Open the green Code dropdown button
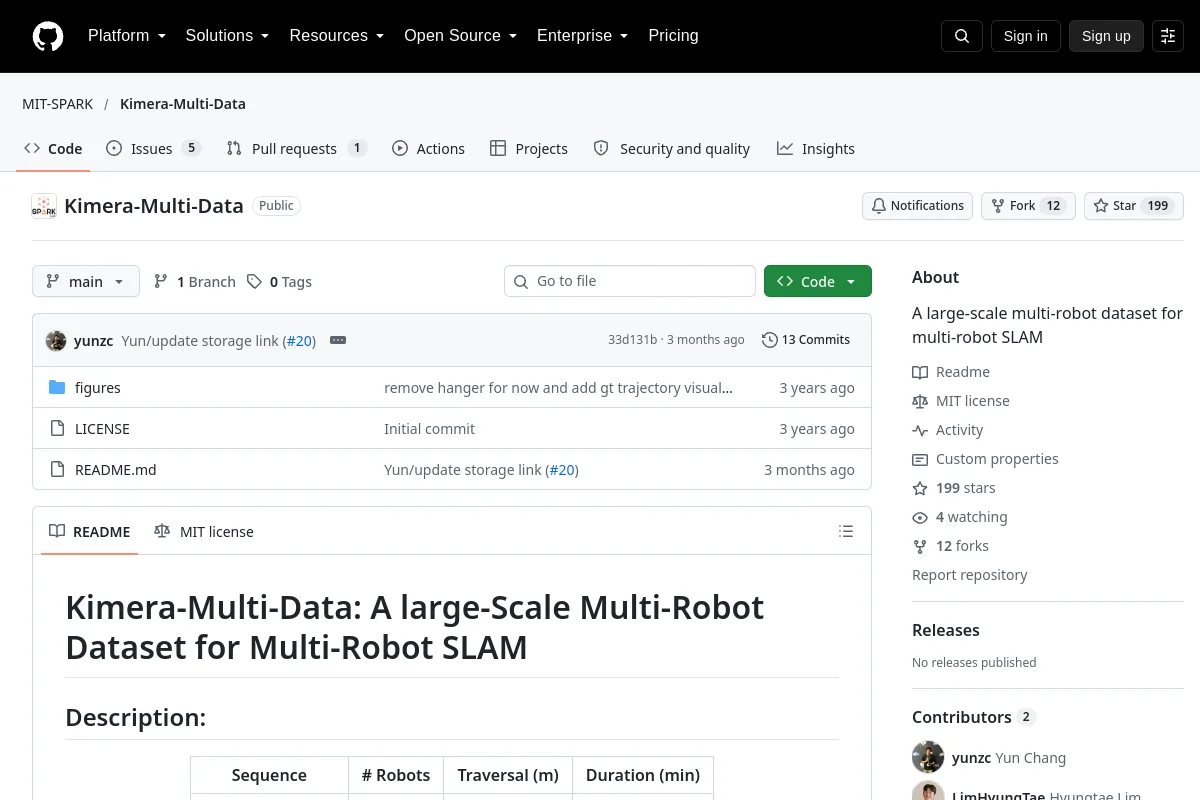The image size is (1200, 800). (x=818, y=281)
